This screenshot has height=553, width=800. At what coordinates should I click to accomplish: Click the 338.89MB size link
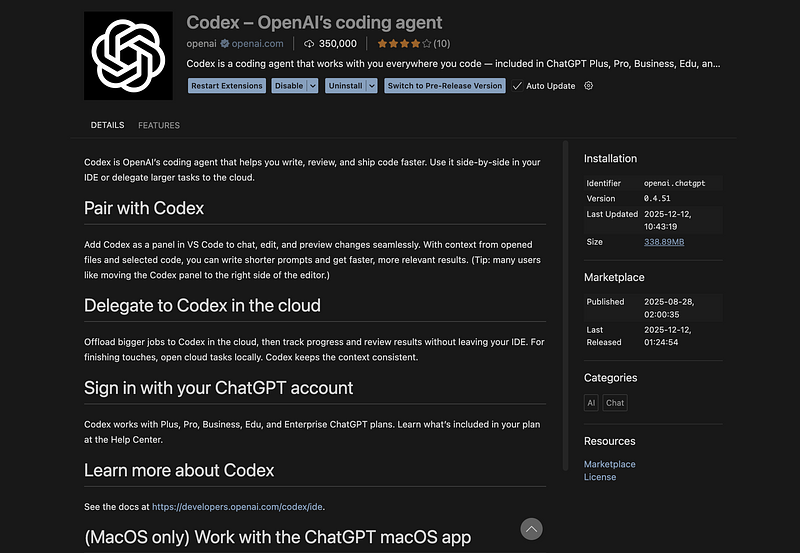[664, 242]
